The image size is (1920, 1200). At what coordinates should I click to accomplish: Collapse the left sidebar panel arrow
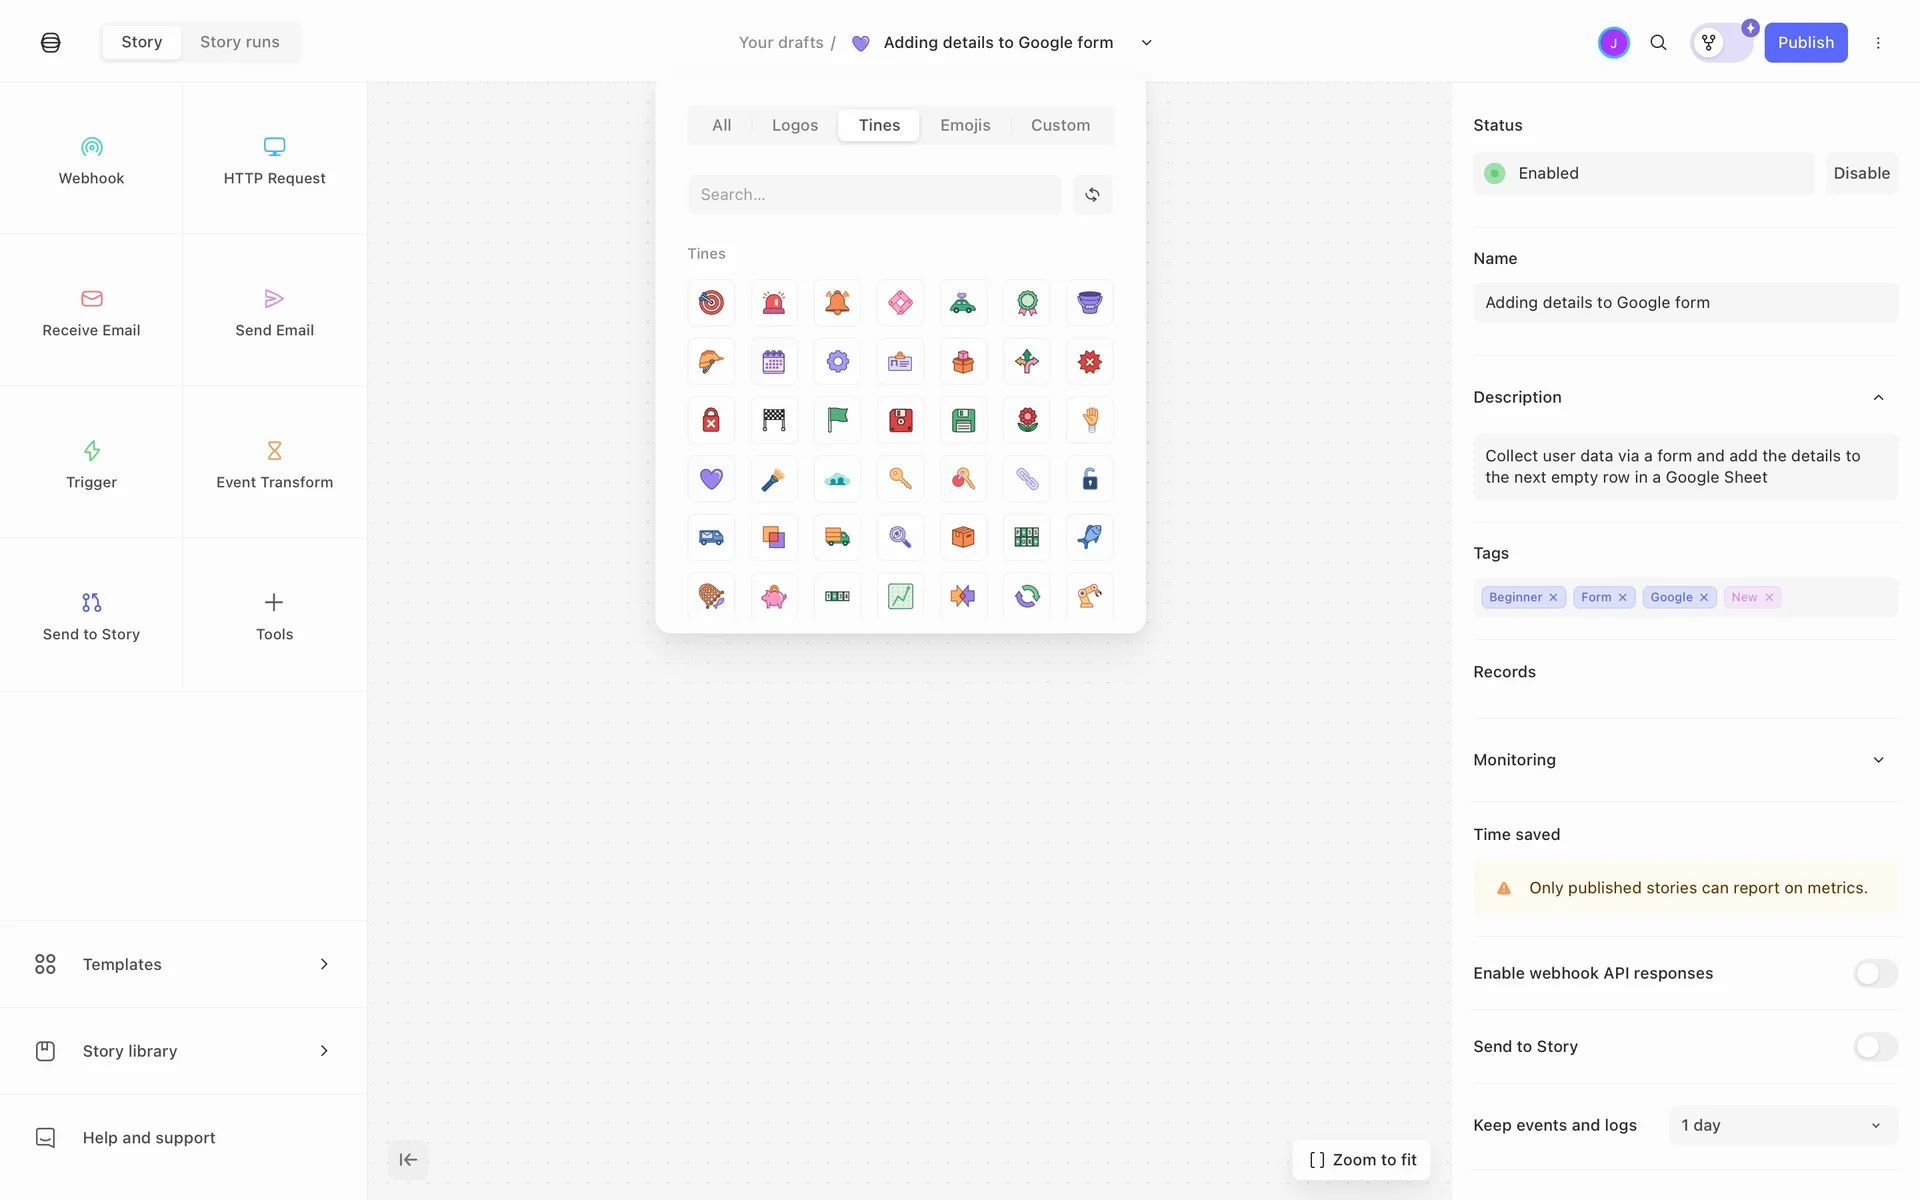(x=408, y=1160)
